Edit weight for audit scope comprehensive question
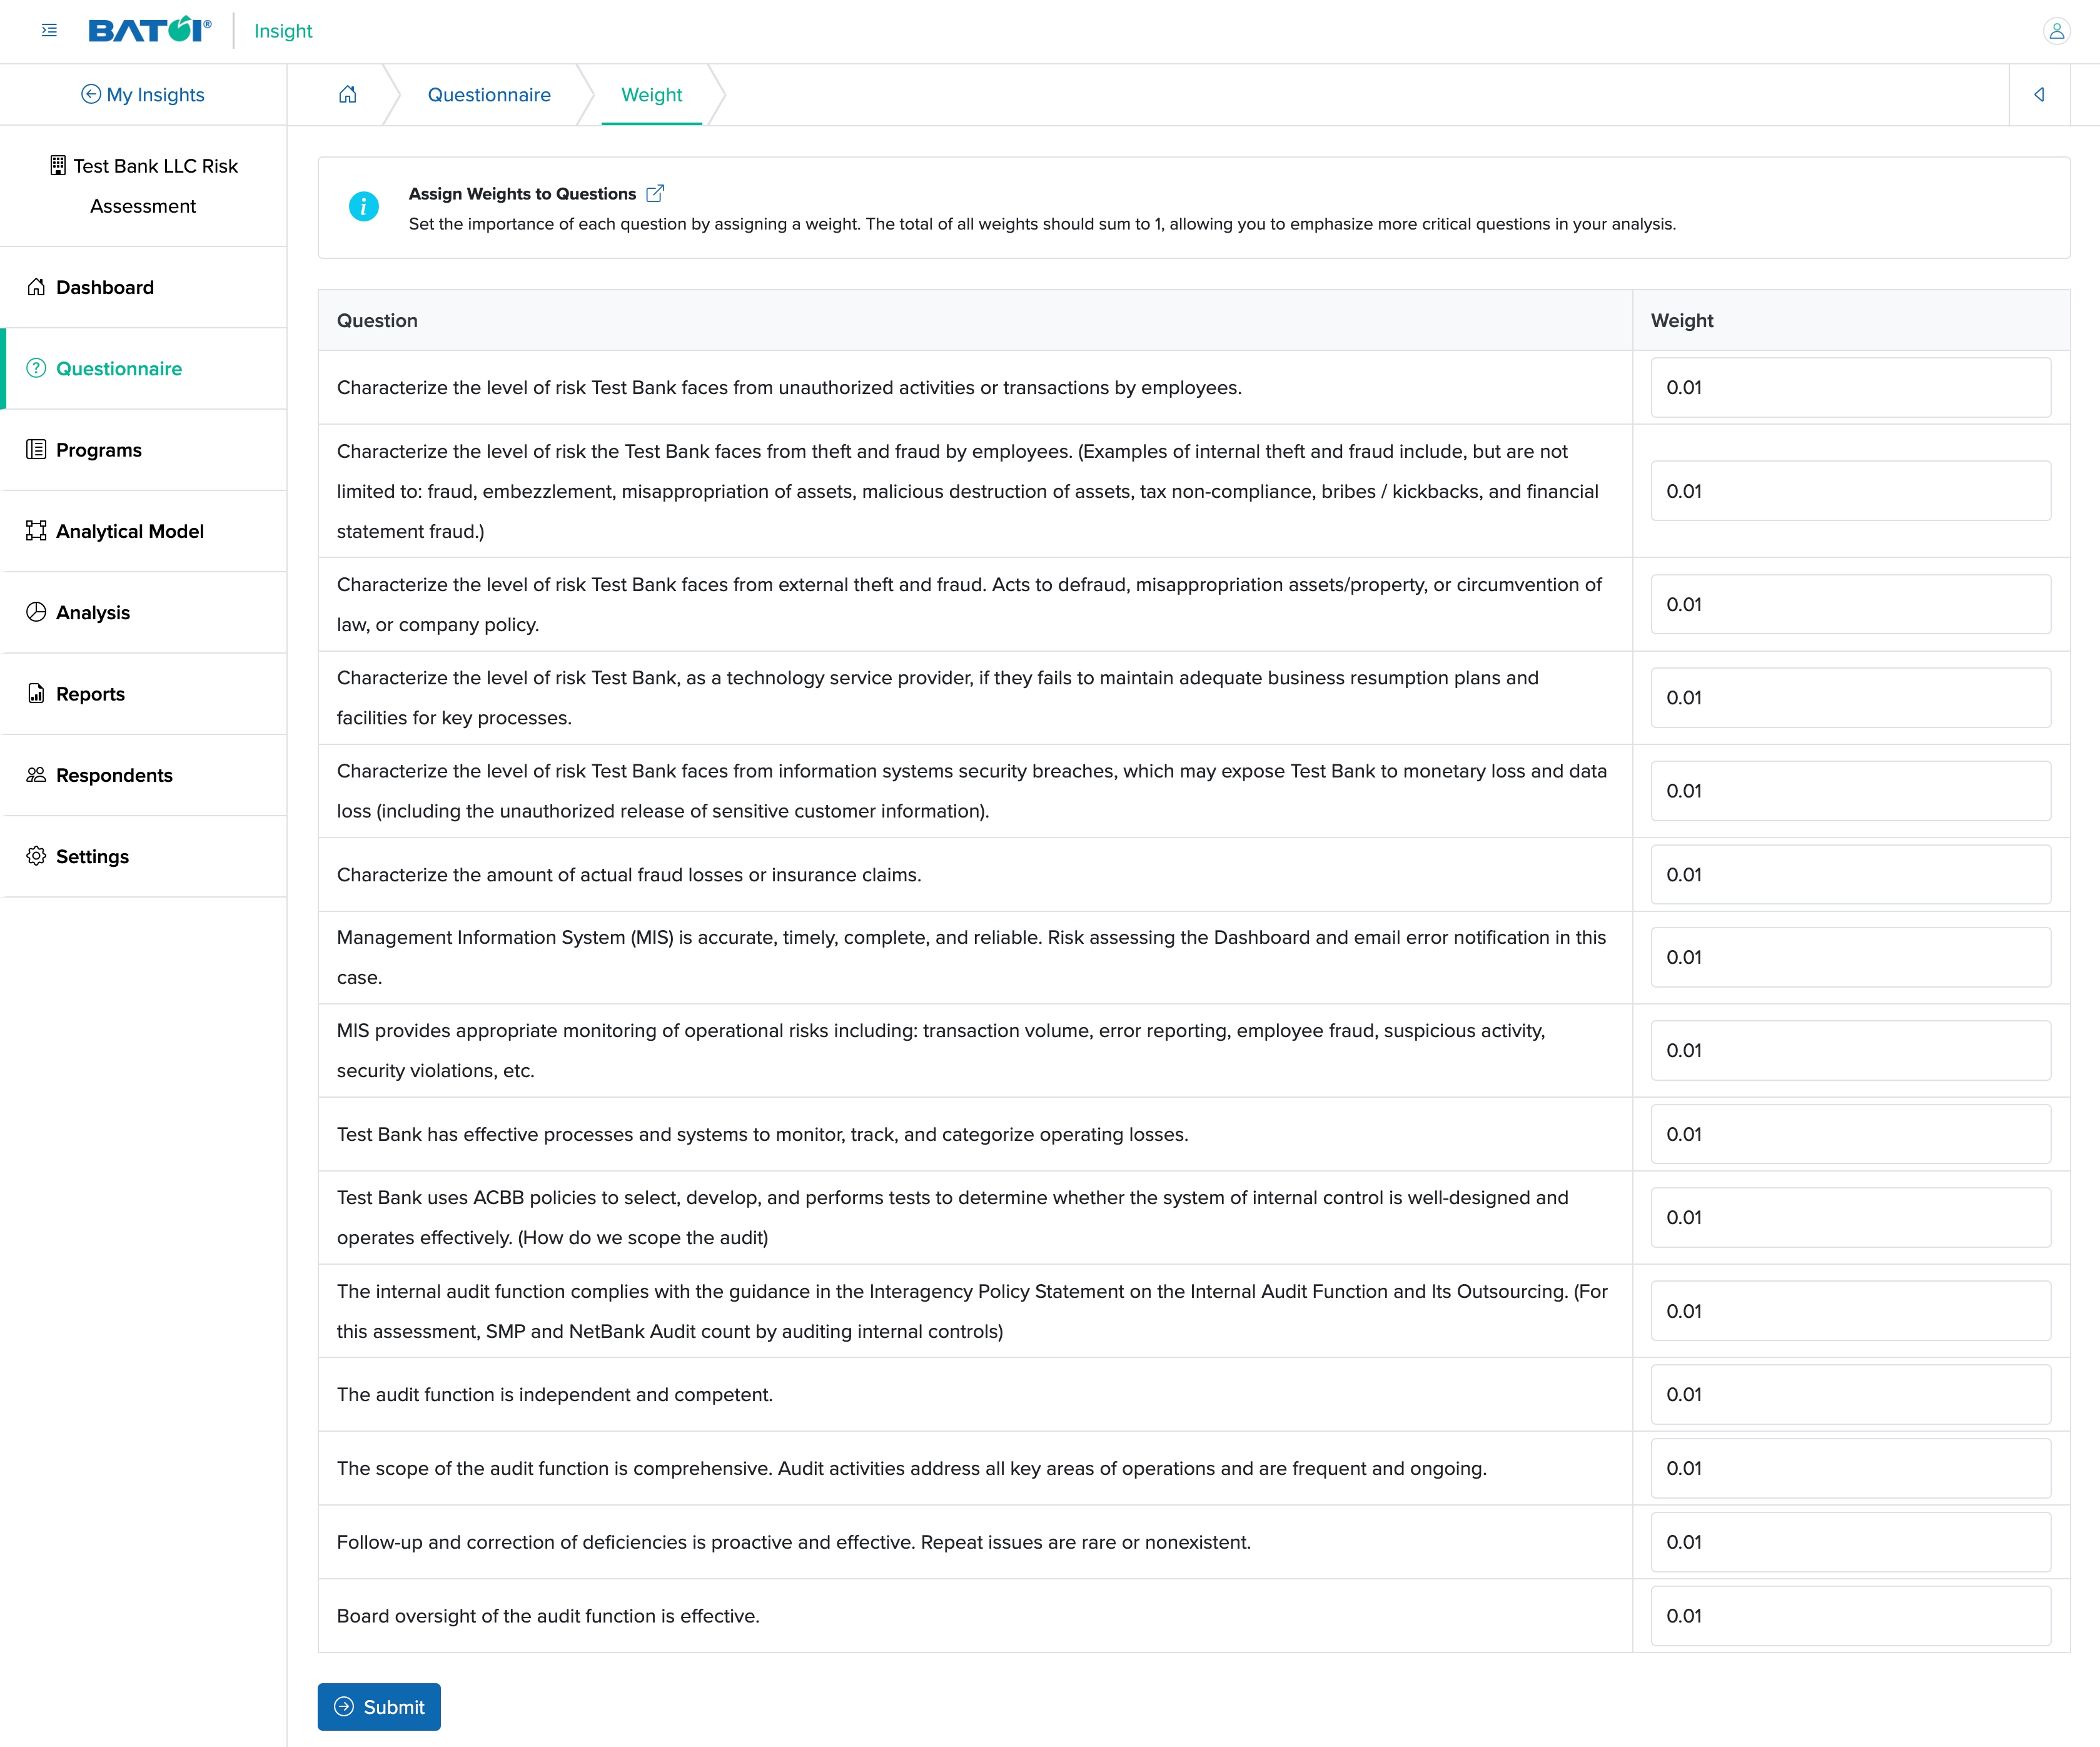This screenshot has height=1747, width=2100. coord(1851,1468)
